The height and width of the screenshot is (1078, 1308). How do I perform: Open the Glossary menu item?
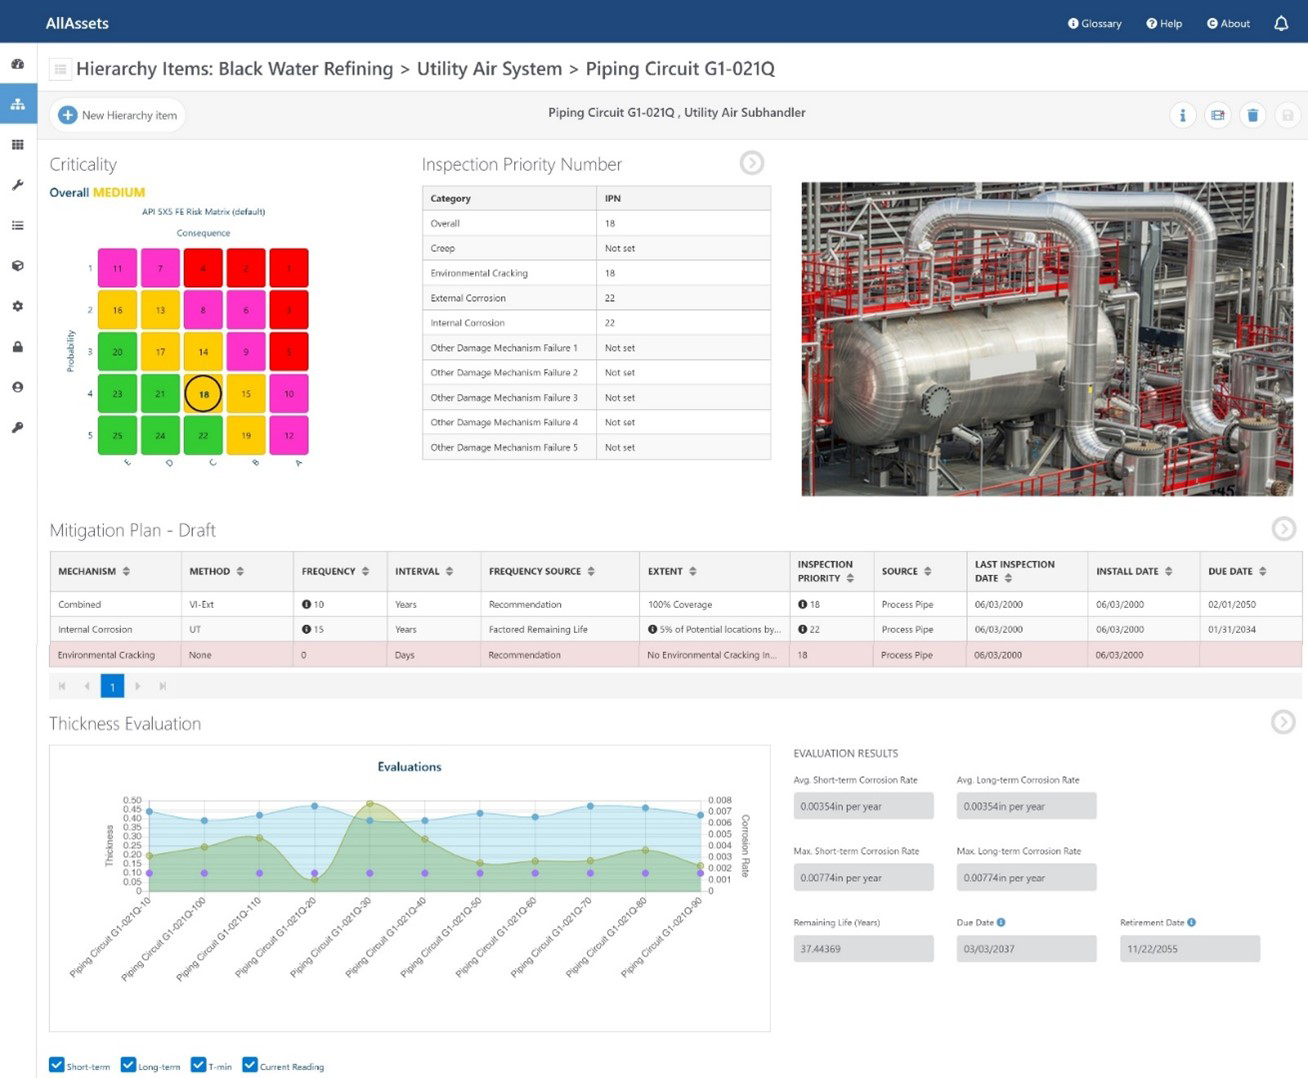[1094, 23]
